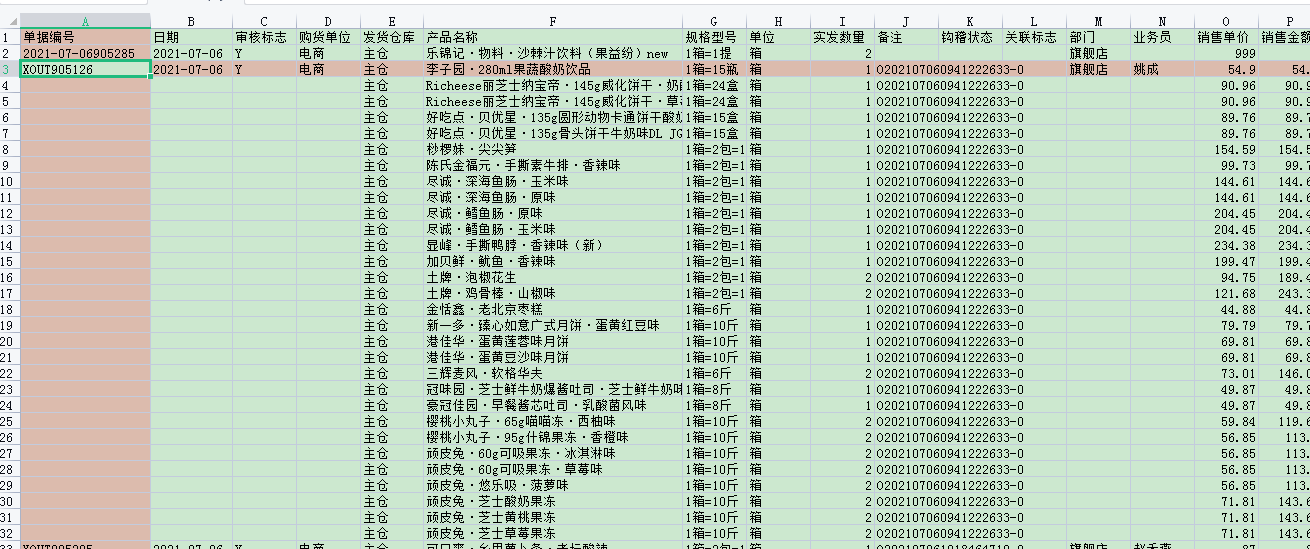Click 顽皮兔·芝士酸奶果冻 cell
This screenshot has height=549, width=1310.
(x=553, y=501)
